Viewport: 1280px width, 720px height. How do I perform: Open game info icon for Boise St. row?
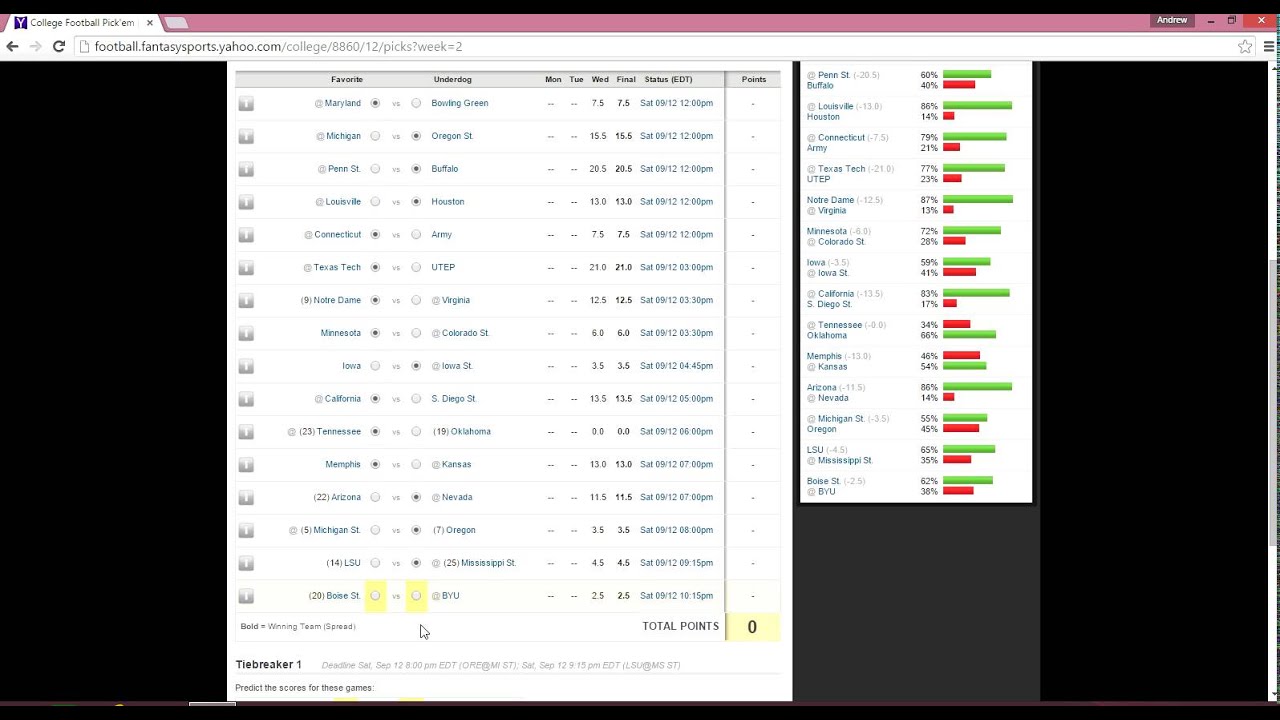pos(246,596)
